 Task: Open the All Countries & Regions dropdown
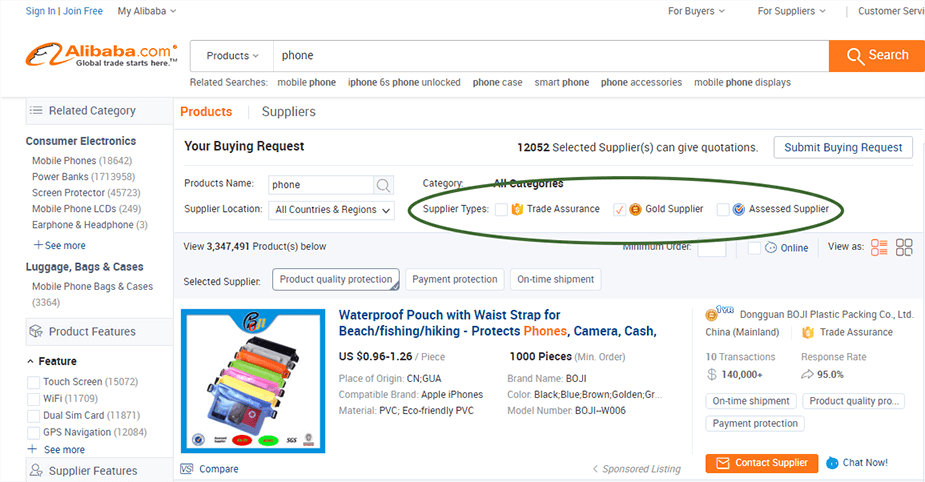pos(331,210)
